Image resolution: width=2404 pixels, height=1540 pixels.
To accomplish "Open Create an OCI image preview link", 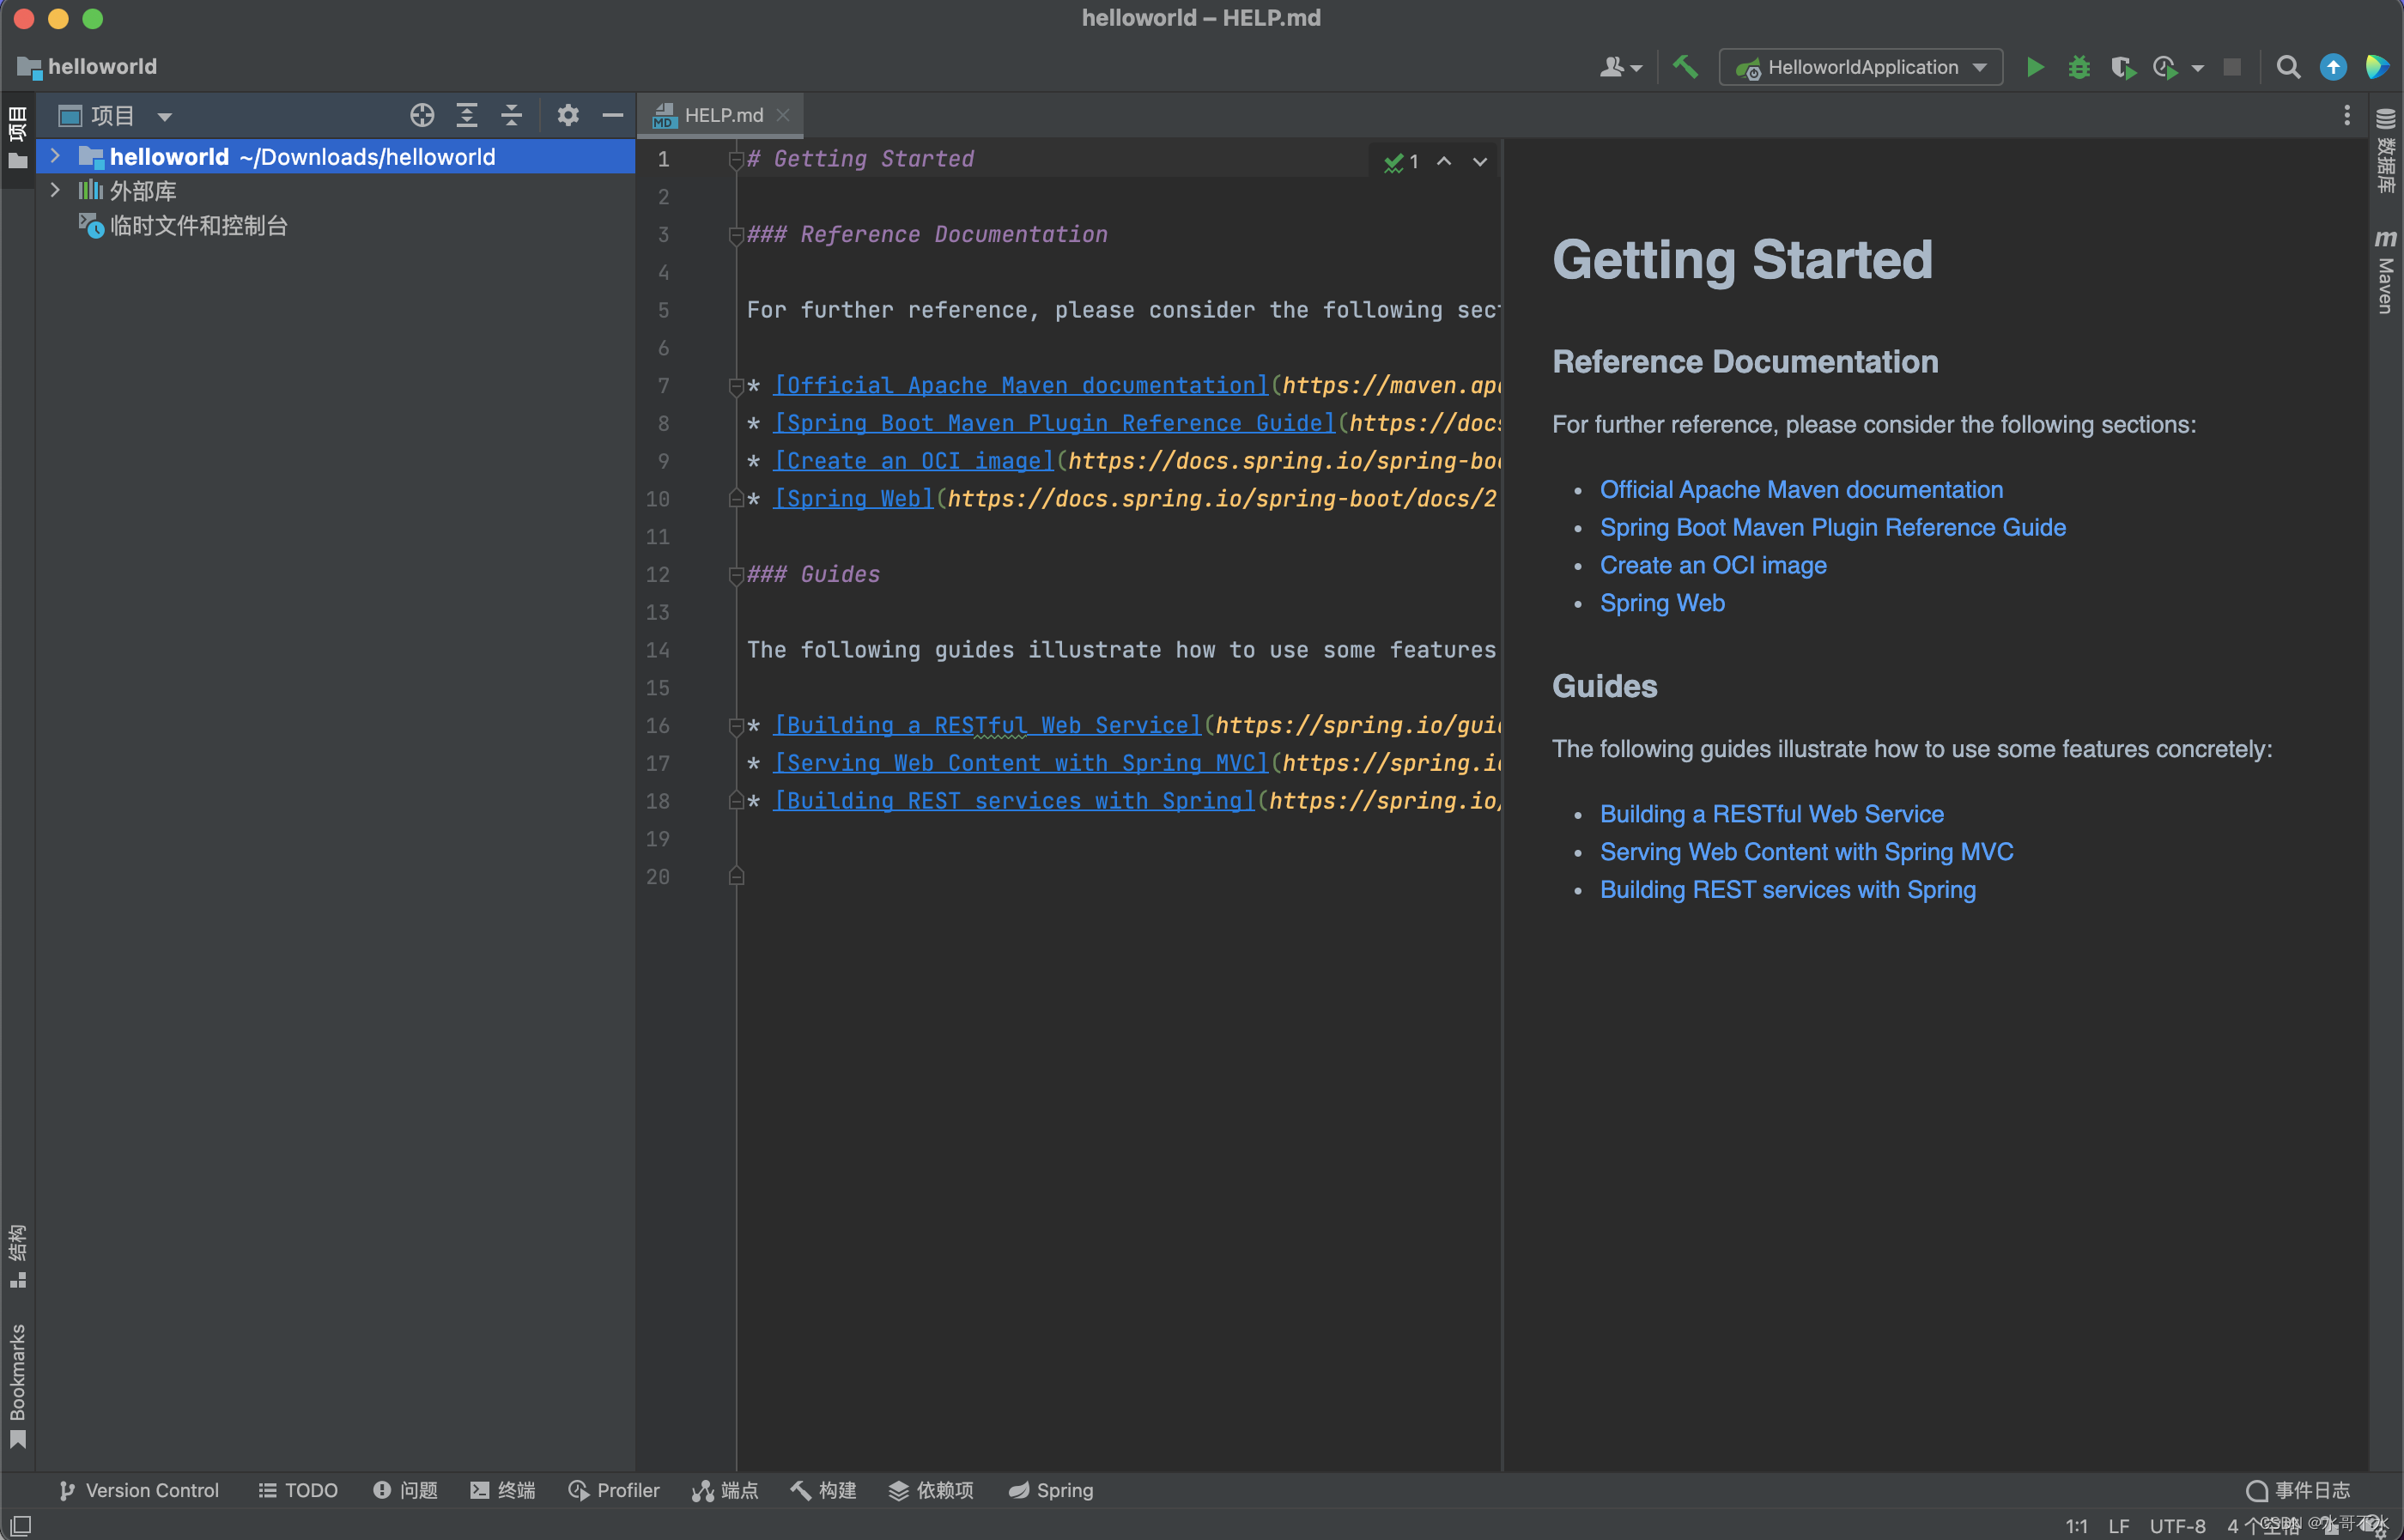I will coord(1713,565).
